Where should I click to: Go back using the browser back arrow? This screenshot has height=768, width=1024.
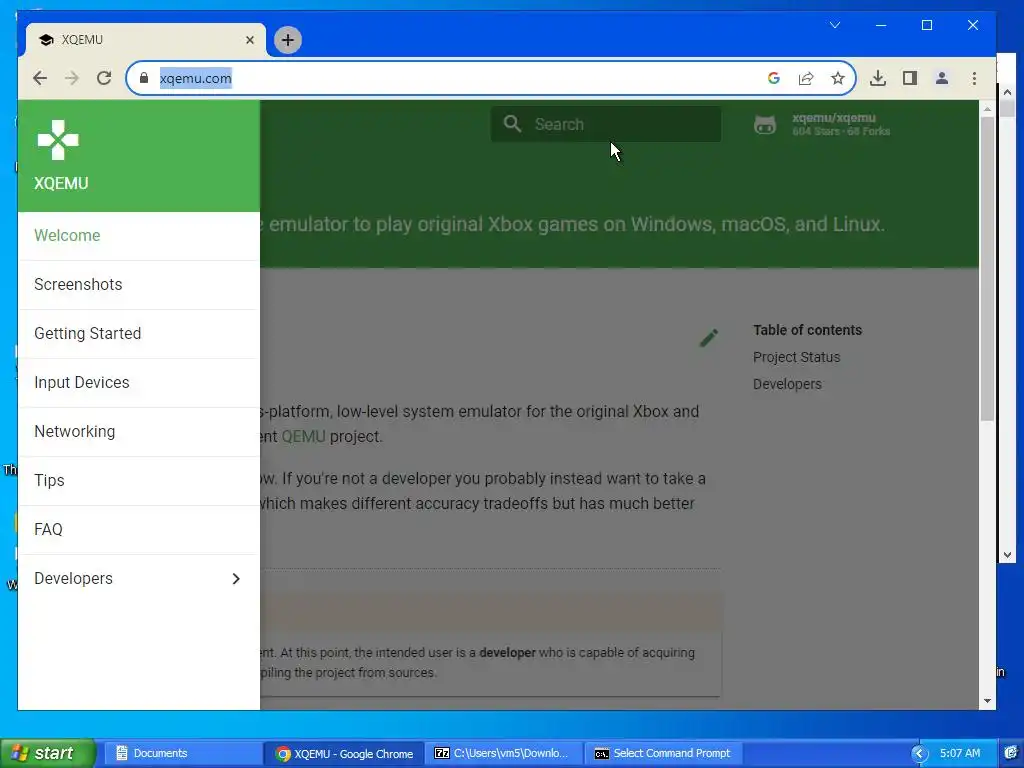pyautogui.click(x=40, y=78)
